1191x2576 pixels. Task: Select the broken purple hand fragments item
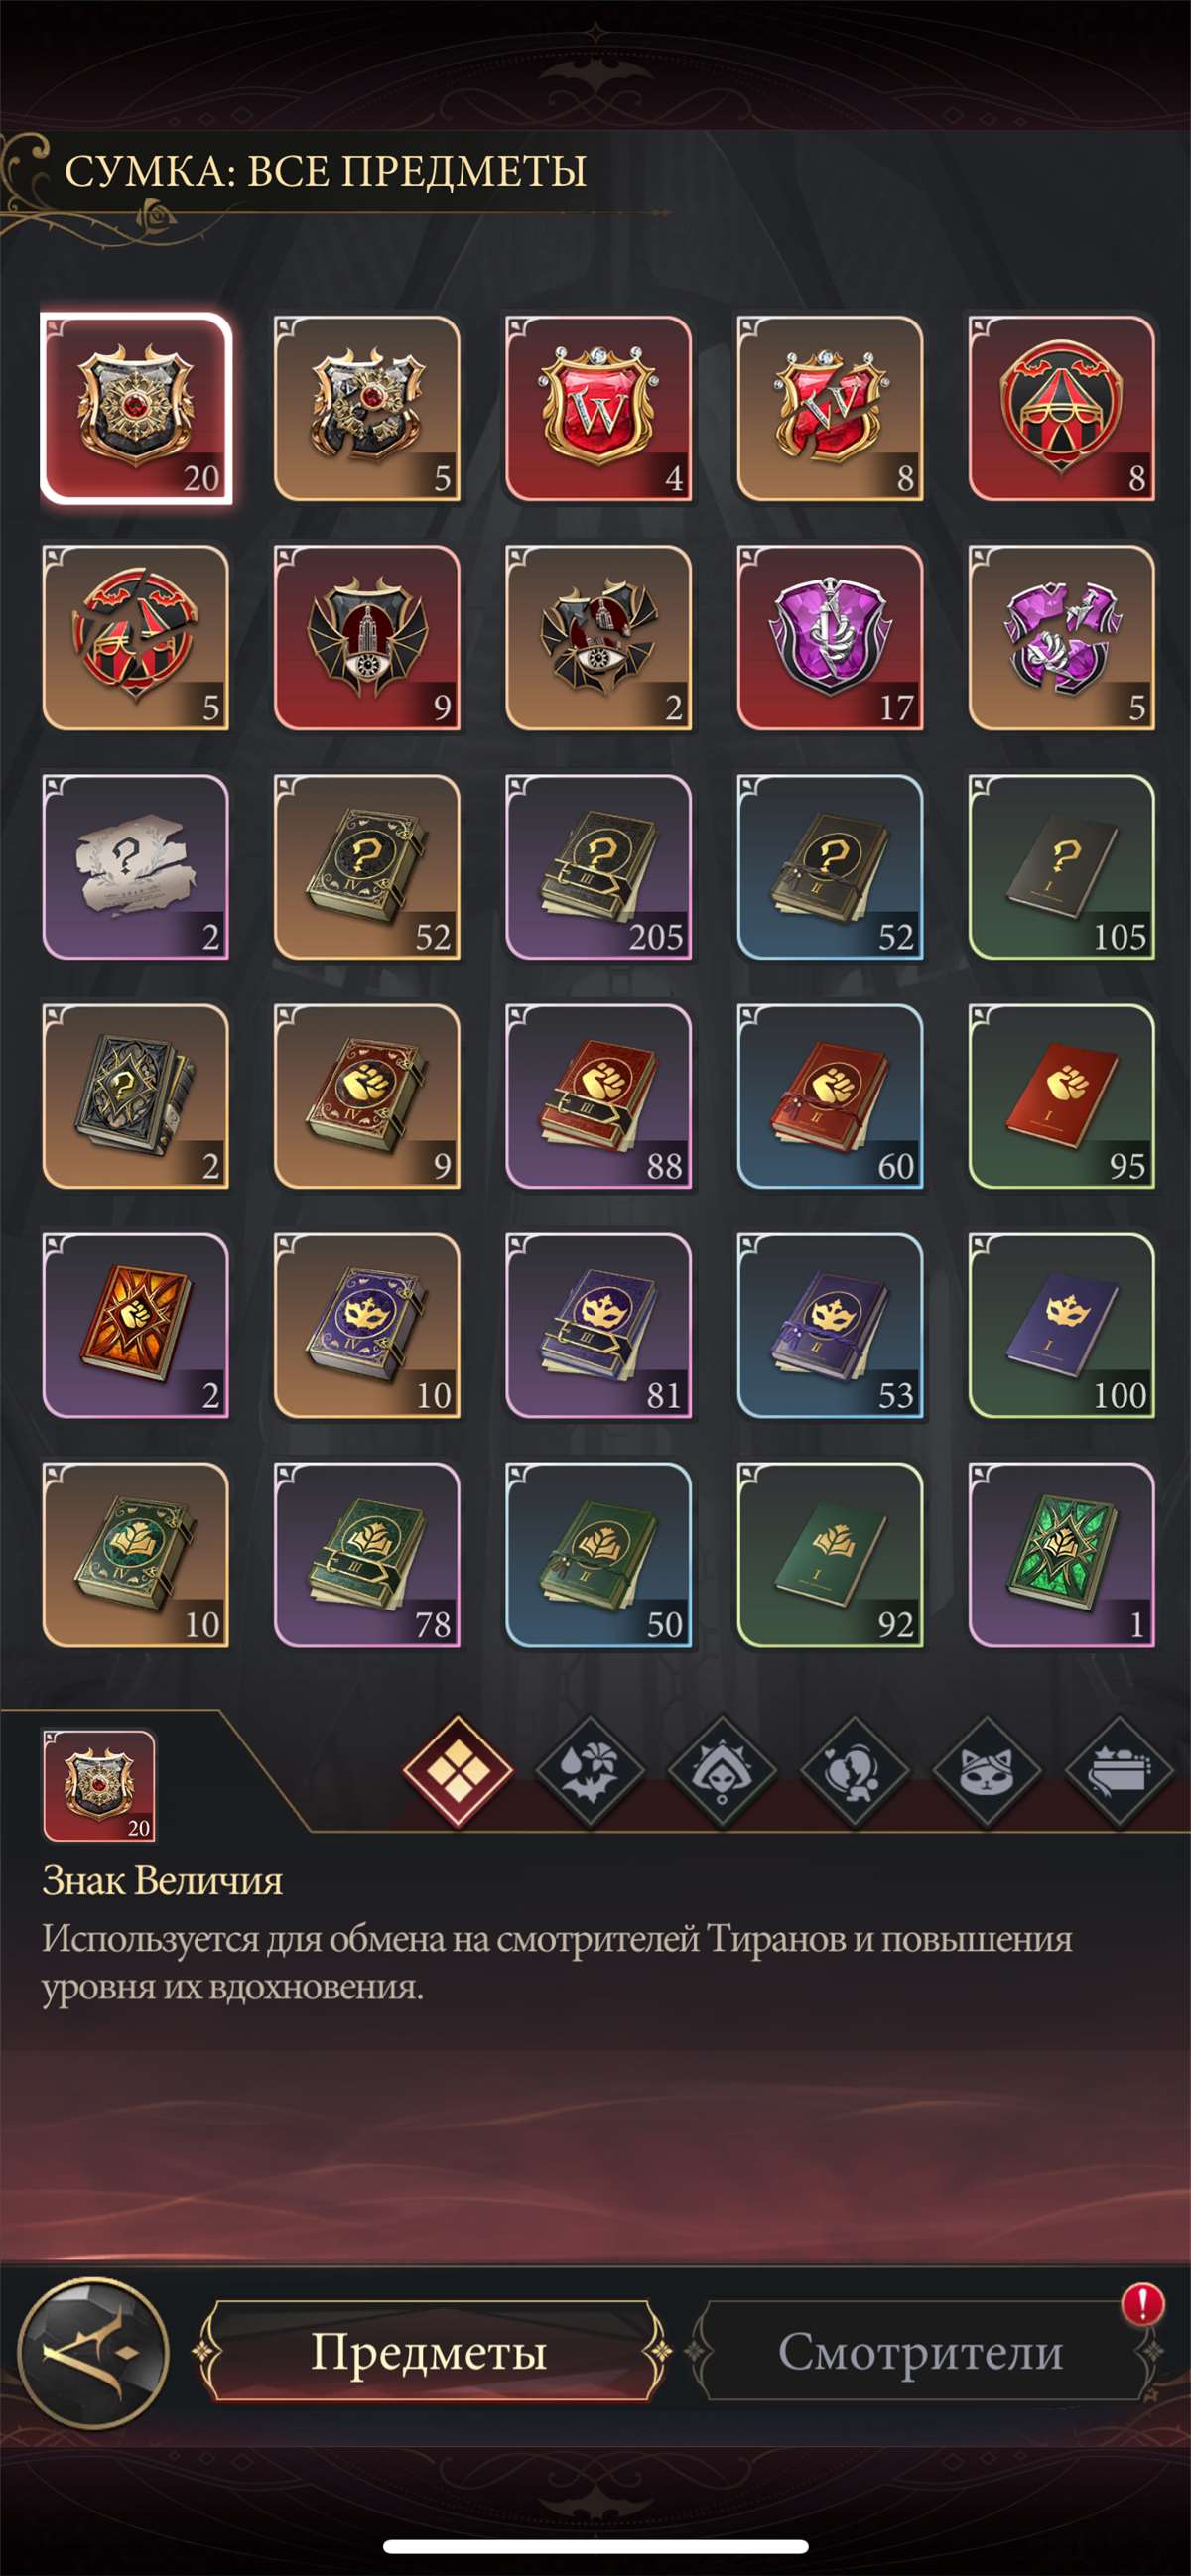(x=1061, y=637)
